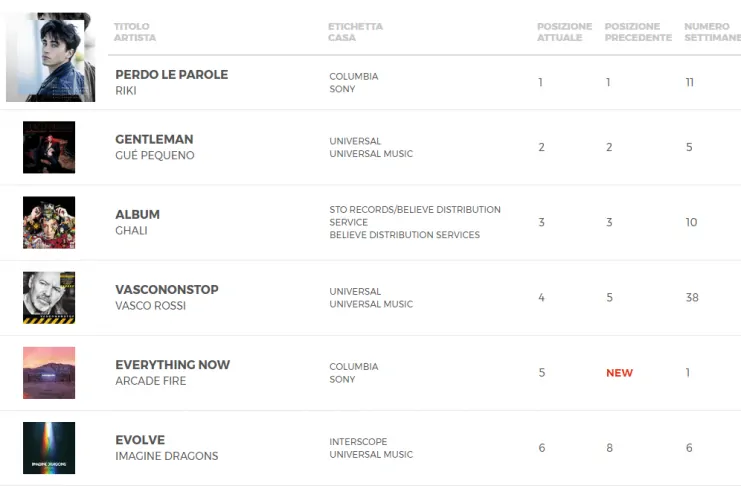This screenshot has height=486, width=741.
Task: Click the Etichetta Casa column header
Action: coord(355,32)
